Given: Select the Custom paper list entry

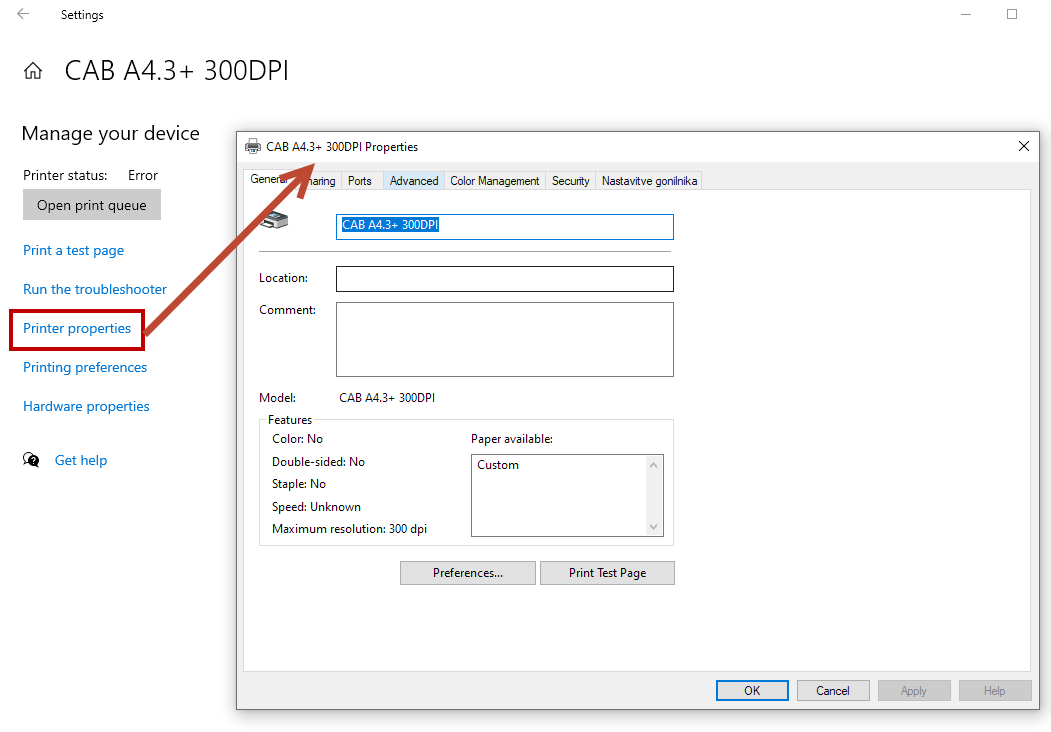Looking at the screenshot, I should [498, 465].
